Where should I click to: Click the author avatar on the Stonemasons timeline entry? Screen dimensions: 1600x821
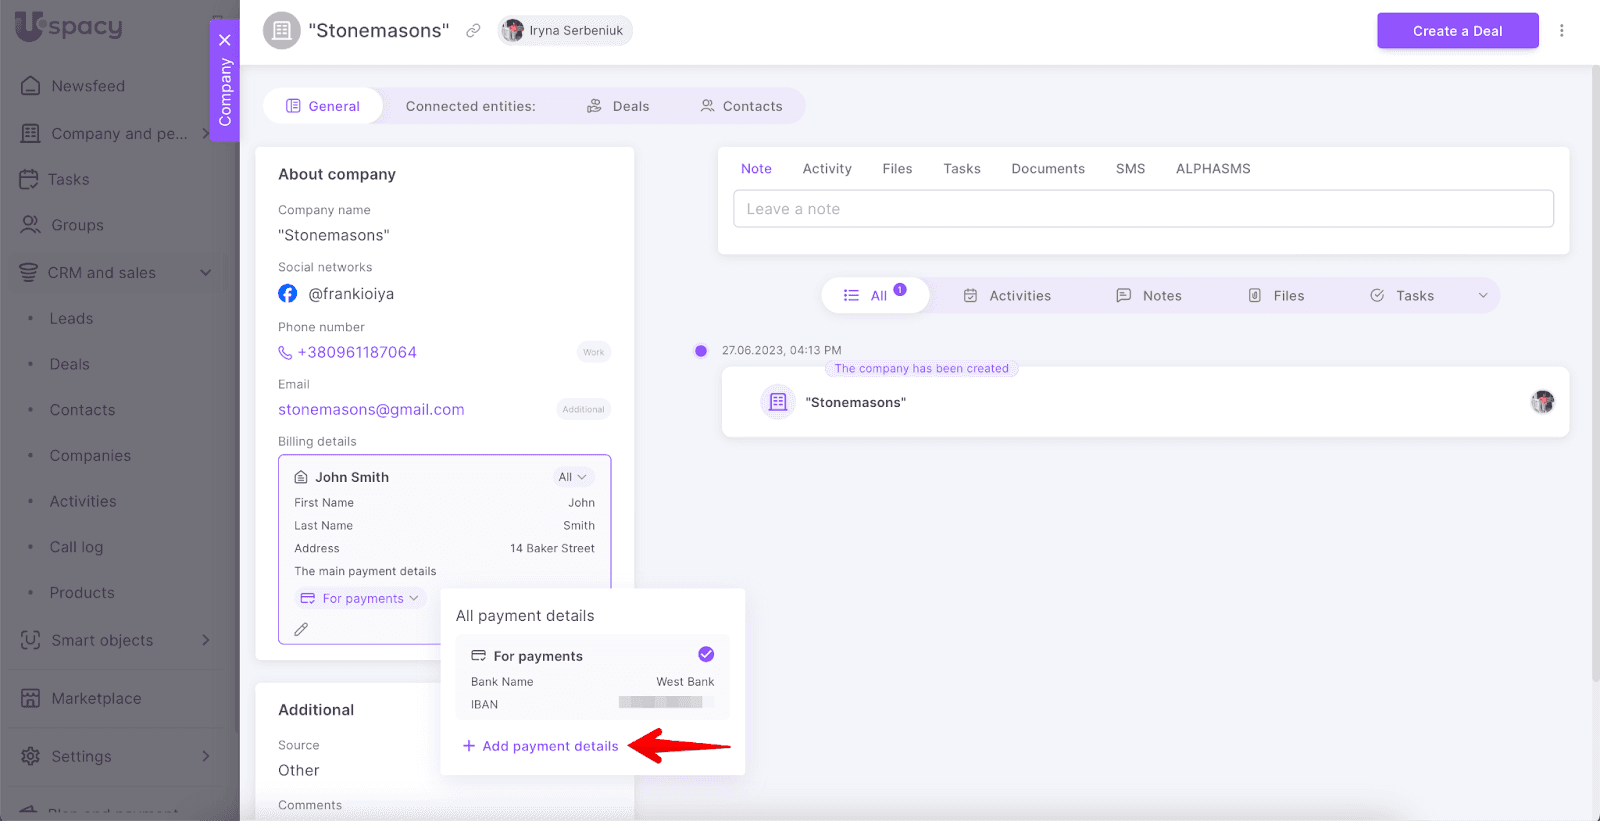pyautogui.click(x=1542, y=402)
